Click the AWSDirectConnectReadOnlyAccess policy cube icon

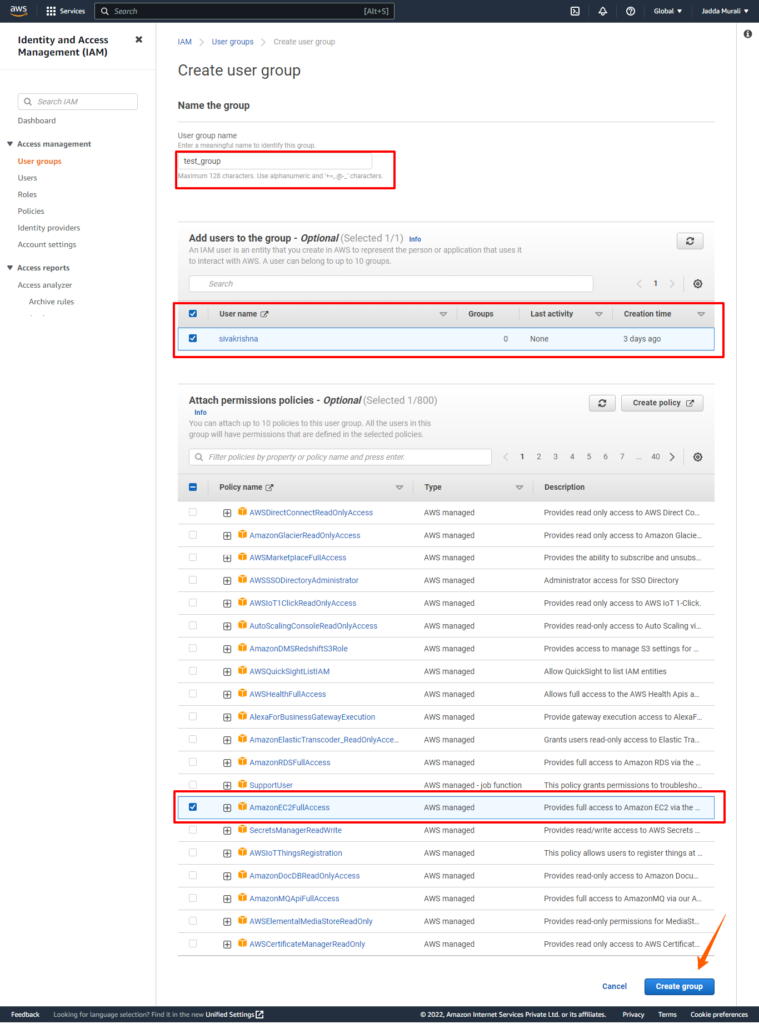pos(242,512)
